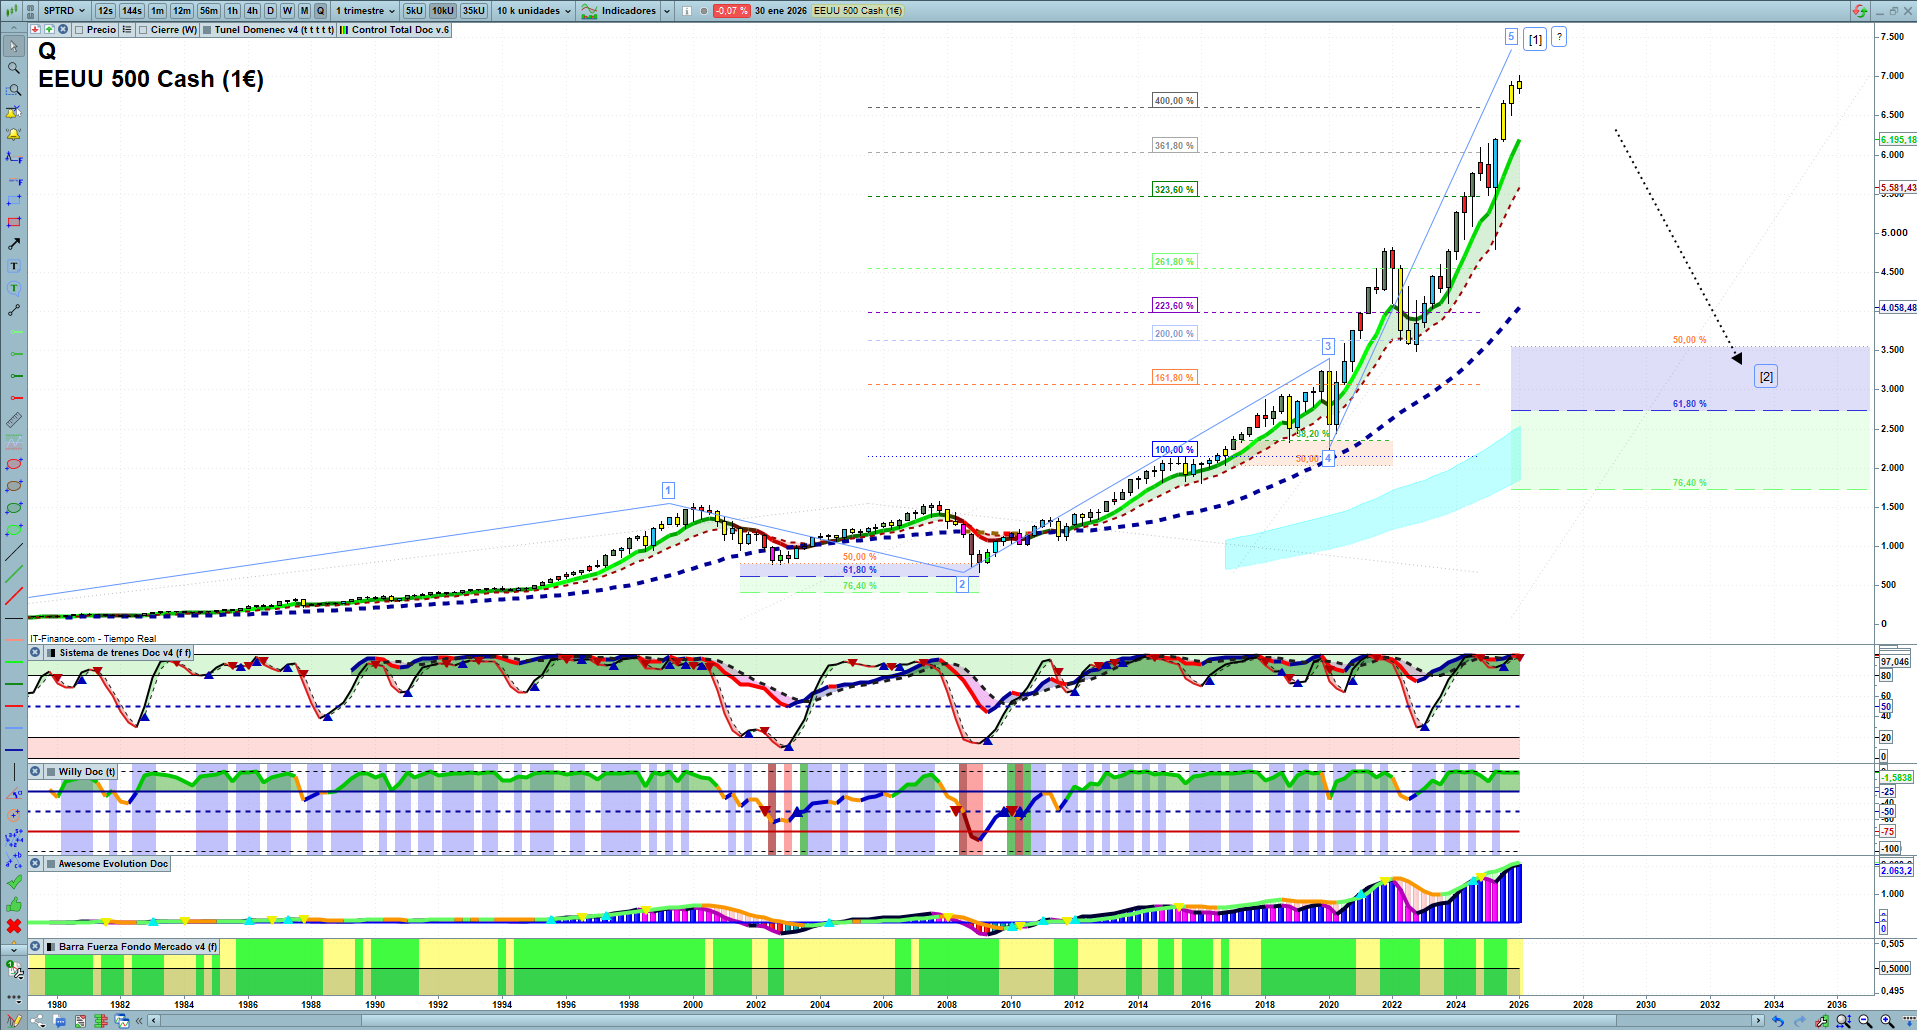Screen dimensions: 1917x1030
Task: Open the Control Total Doc v.6 label
Action: (x=399, y=30)
